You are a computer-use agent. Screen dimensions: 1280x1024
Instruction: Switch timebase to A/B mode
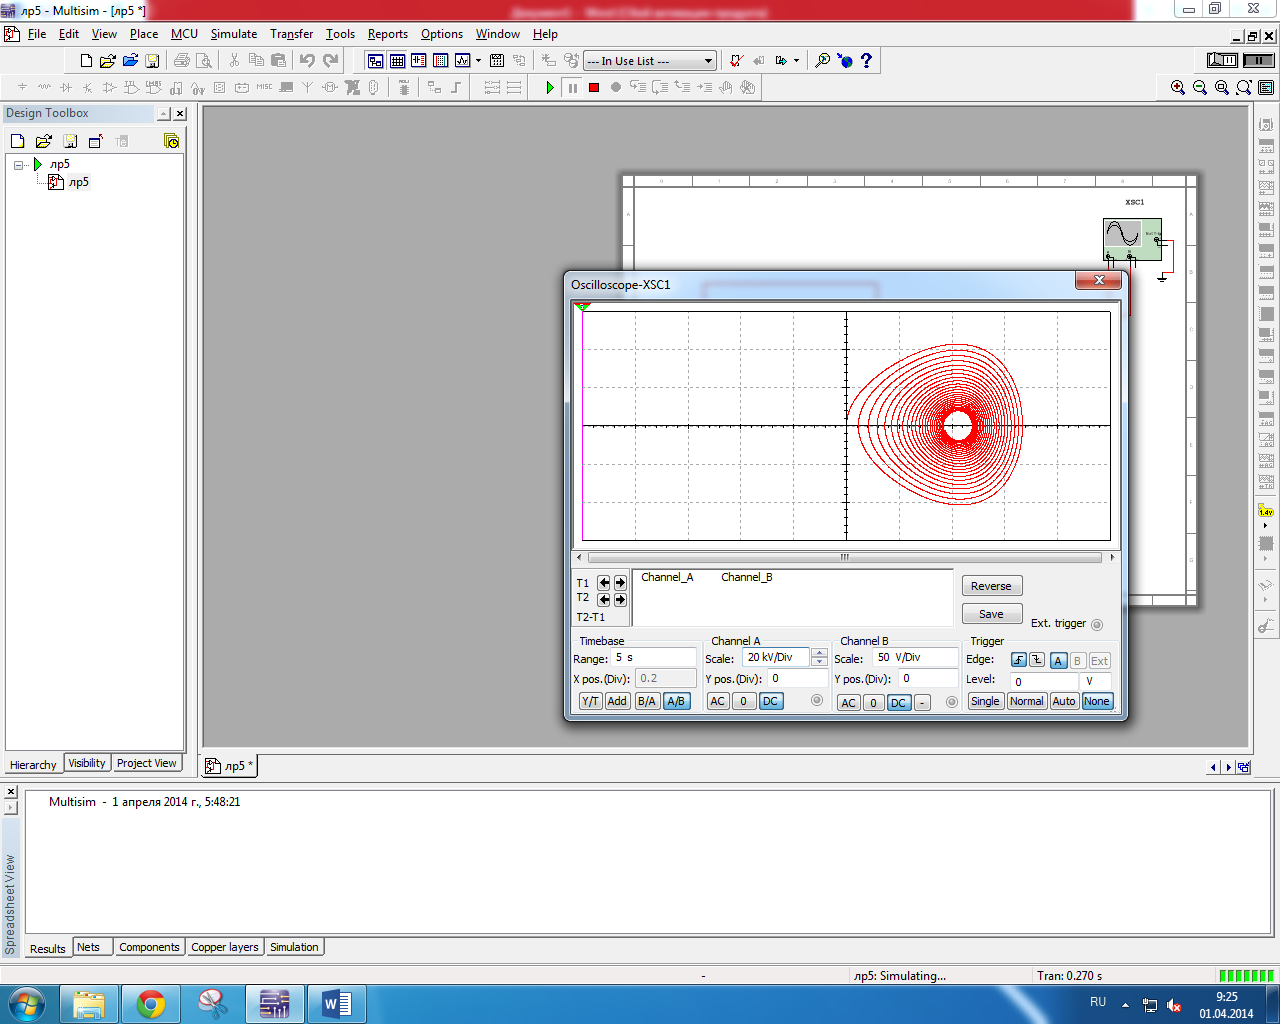coord(676,702)
